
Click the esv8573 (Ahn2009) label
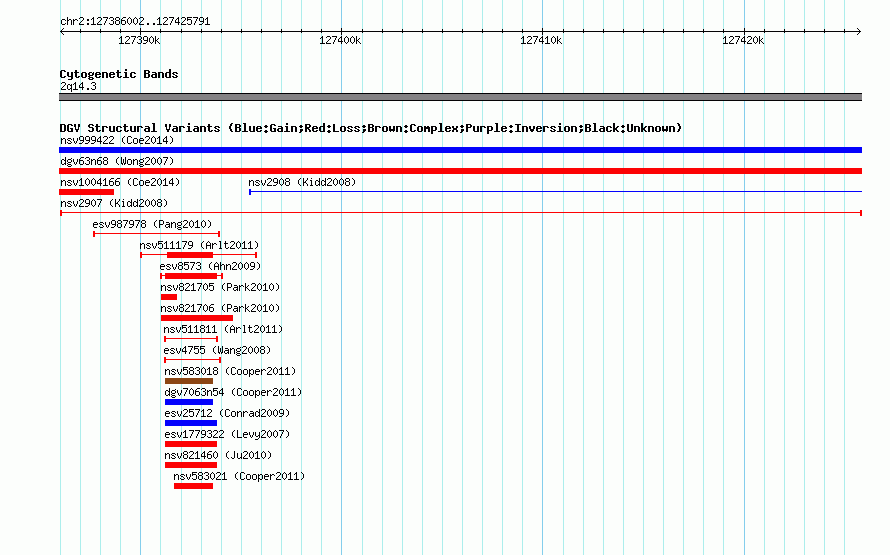210,266
